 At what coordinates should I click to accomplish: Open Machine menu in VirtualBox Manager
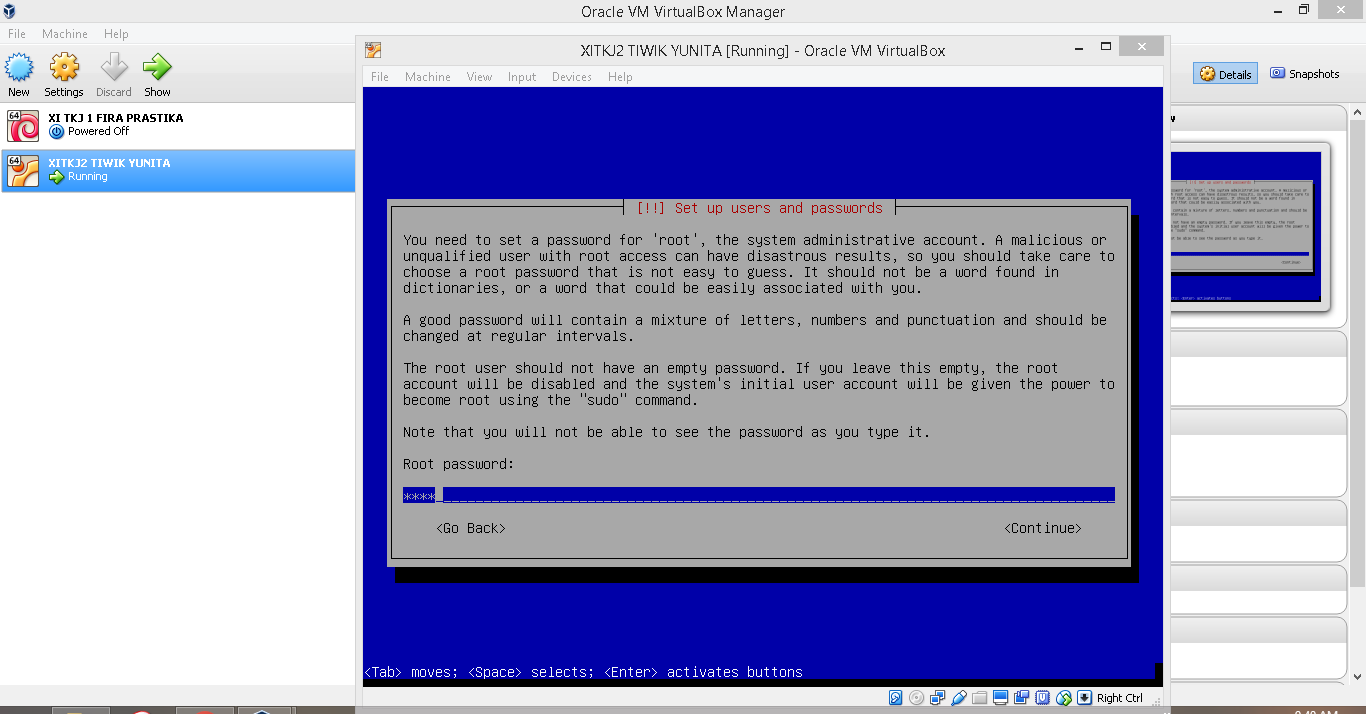[65, 34]
